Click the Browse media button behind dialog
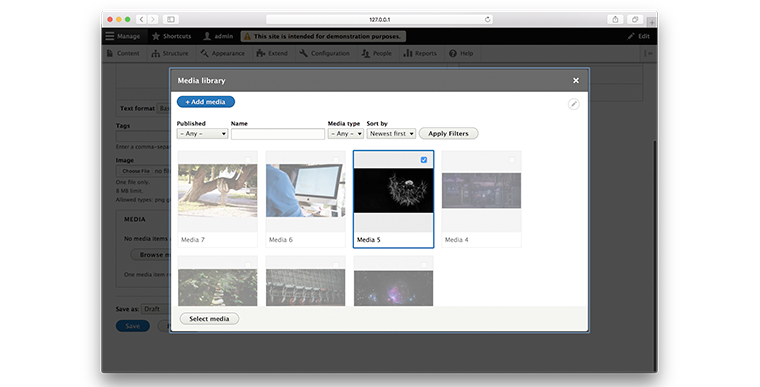This screenshot has height=387, width=760. pos(151,255)
